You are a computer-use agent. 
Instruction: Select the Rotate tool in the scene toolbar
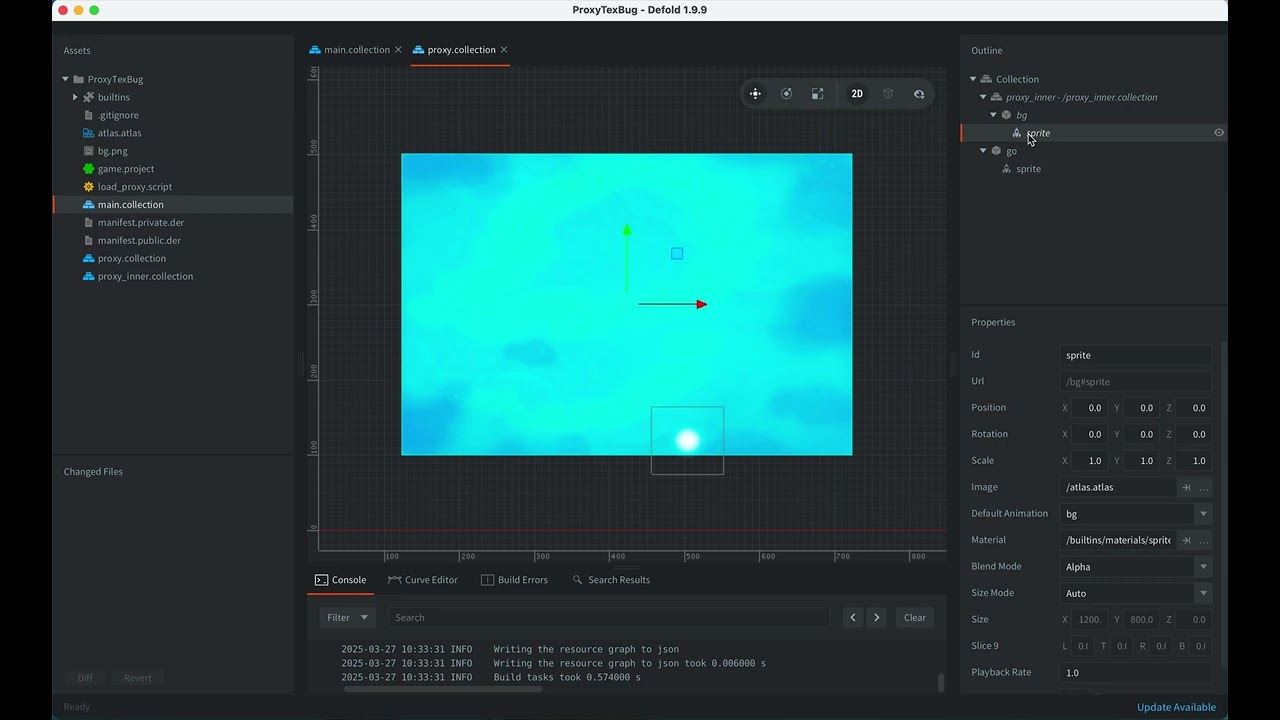coord(787,94)
